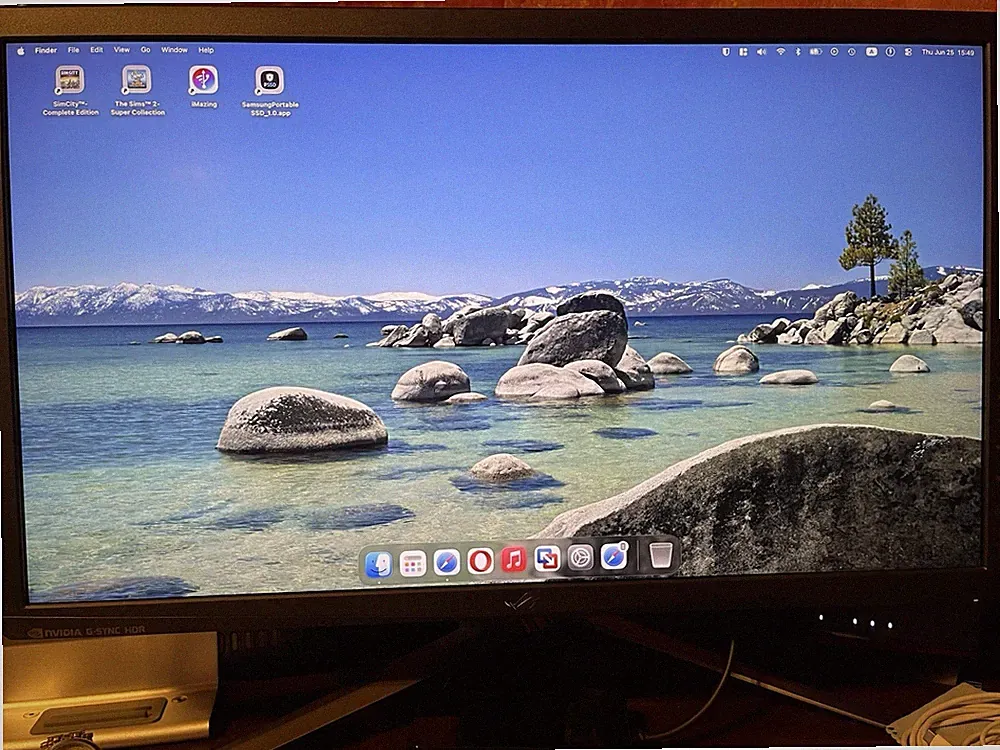The image size is (1000, 750).
Task: Open the input source "A" menu
Action: (871, 52)
